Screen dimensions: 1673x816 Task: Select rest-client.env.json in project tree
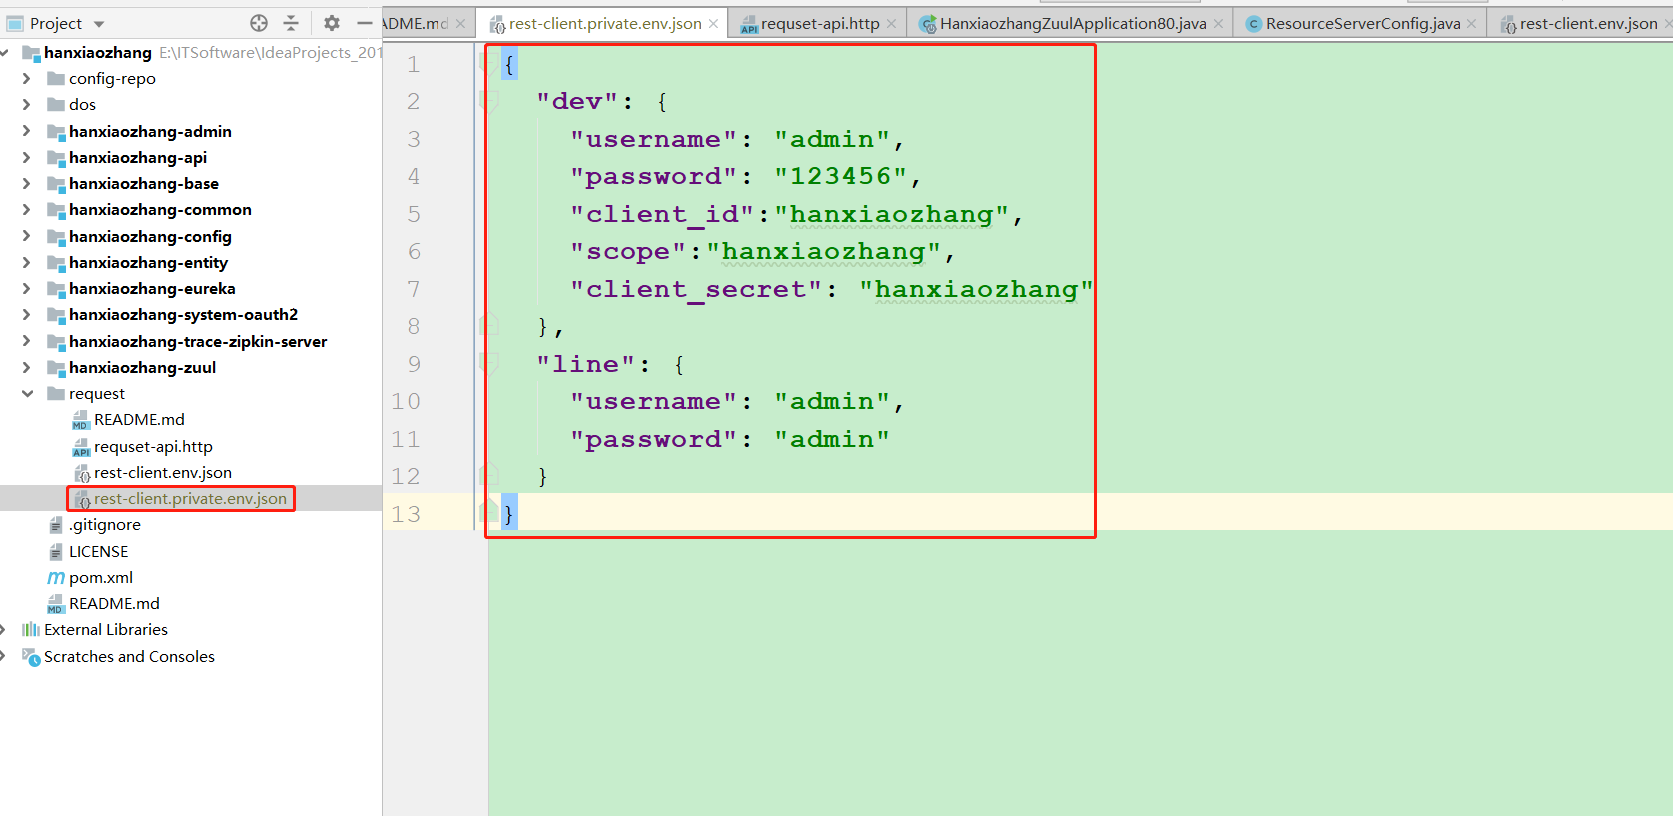[x=162, y=473]
